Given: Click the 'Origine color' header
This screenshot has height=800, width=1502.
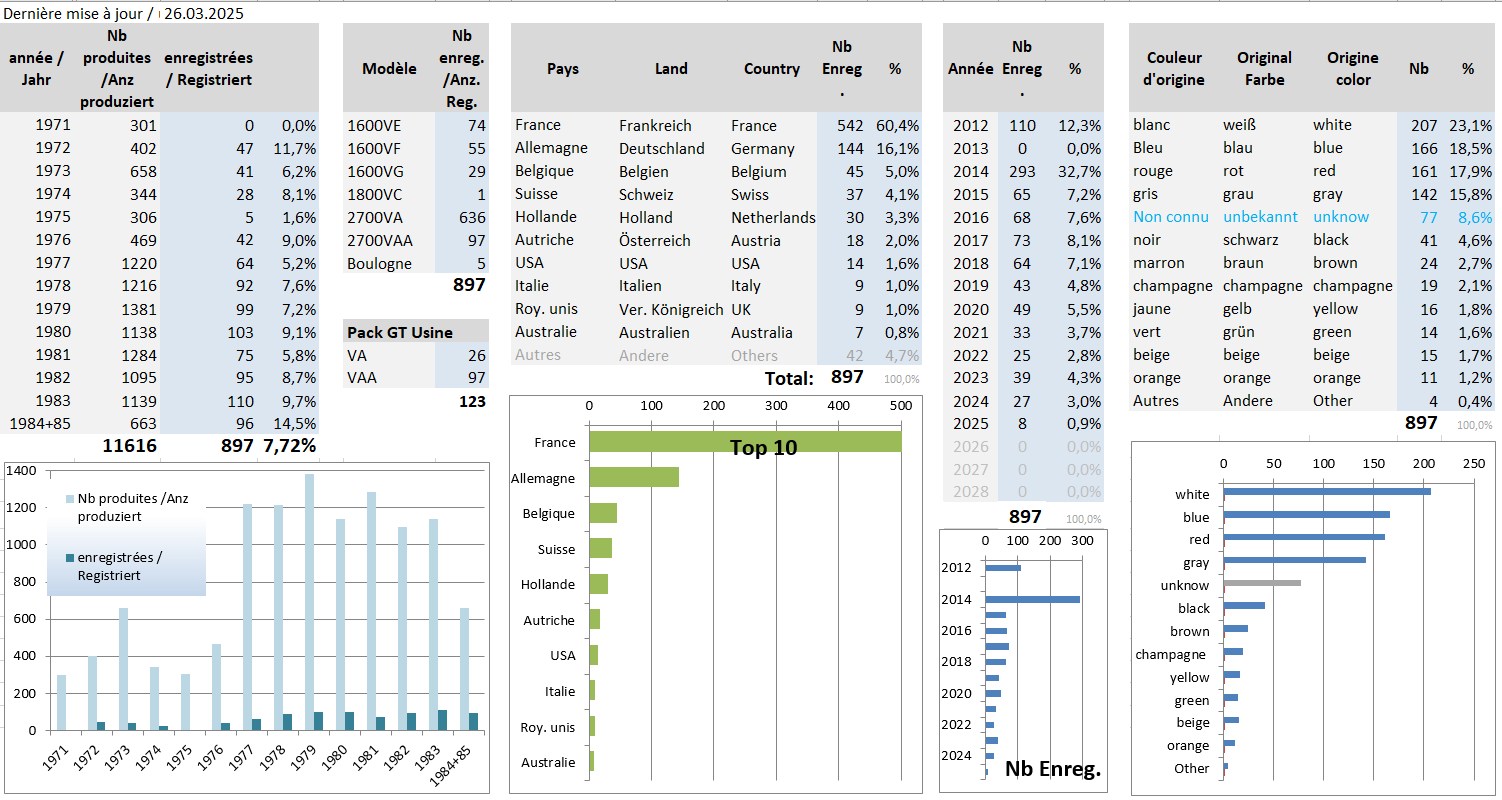Looking at the screenshot, I should [x=1353, y=68].
